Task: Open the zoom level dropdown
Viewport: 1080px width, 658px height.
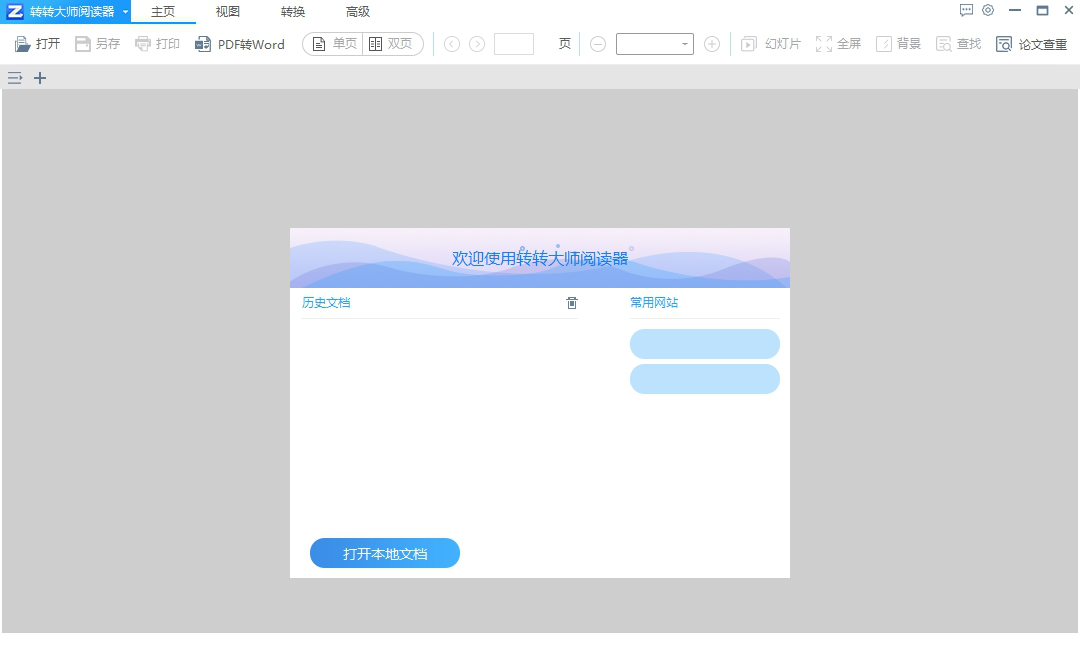Action: 684,44
